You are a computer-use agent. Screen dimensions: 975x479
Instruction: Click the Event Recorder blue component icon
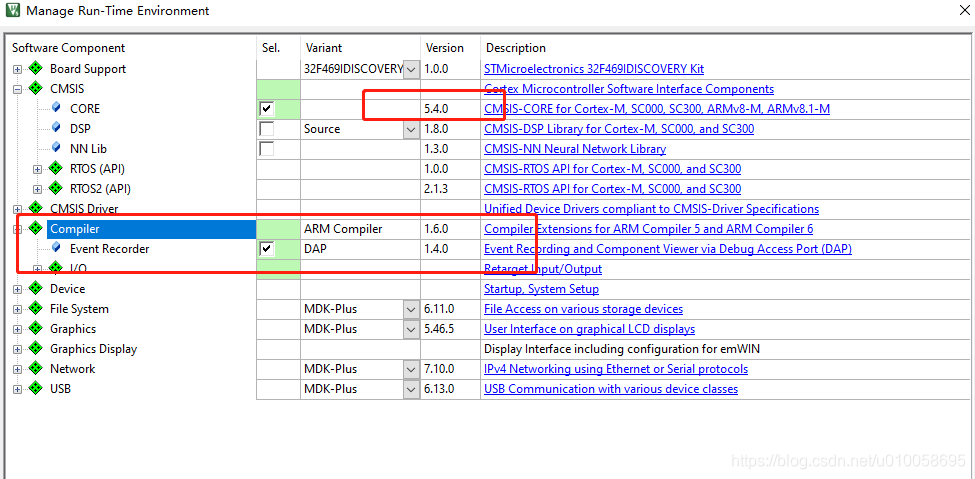pos(56,248)
